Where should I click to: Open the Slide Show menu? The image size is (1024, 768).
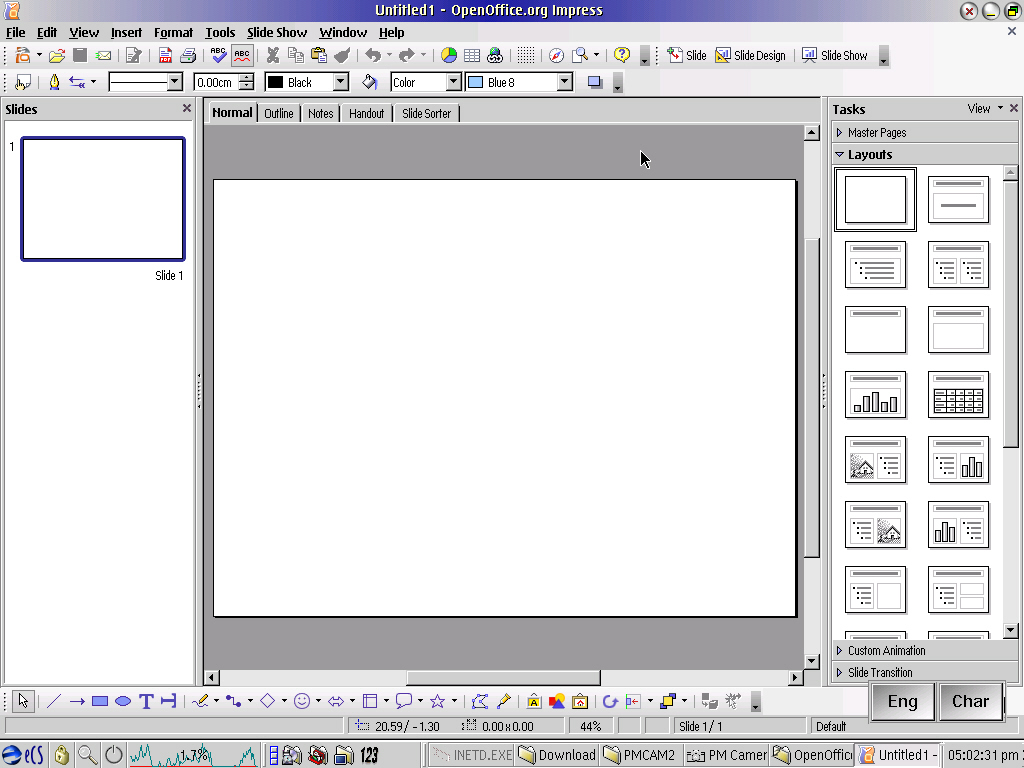pos(277,32)
